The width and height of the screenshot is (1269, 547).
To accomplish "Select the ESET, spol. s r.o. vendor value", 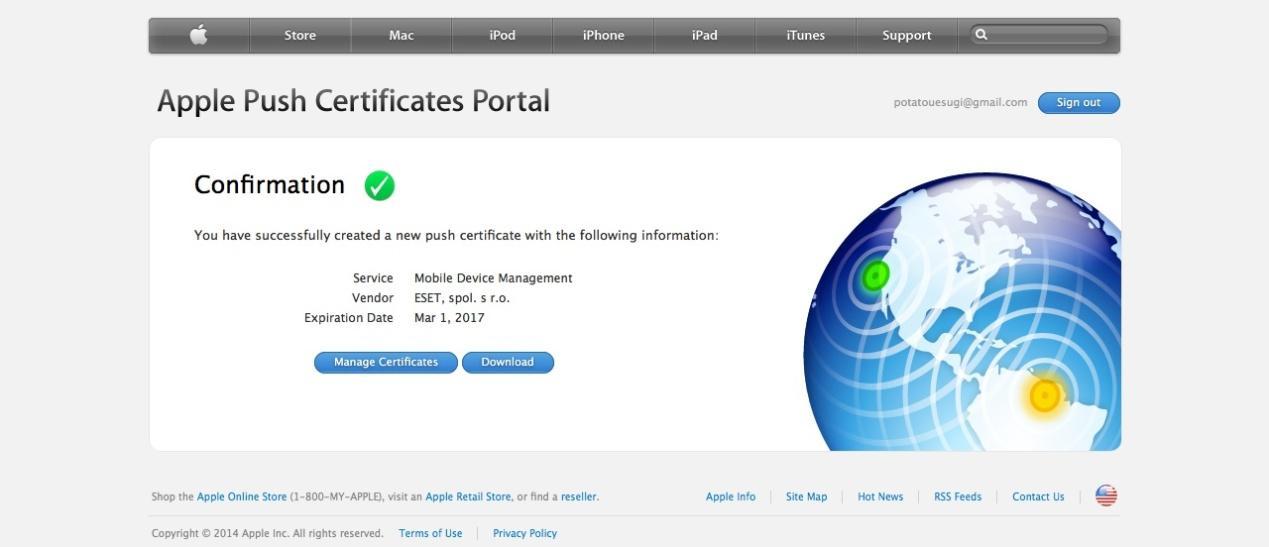I will coord(462,298).
